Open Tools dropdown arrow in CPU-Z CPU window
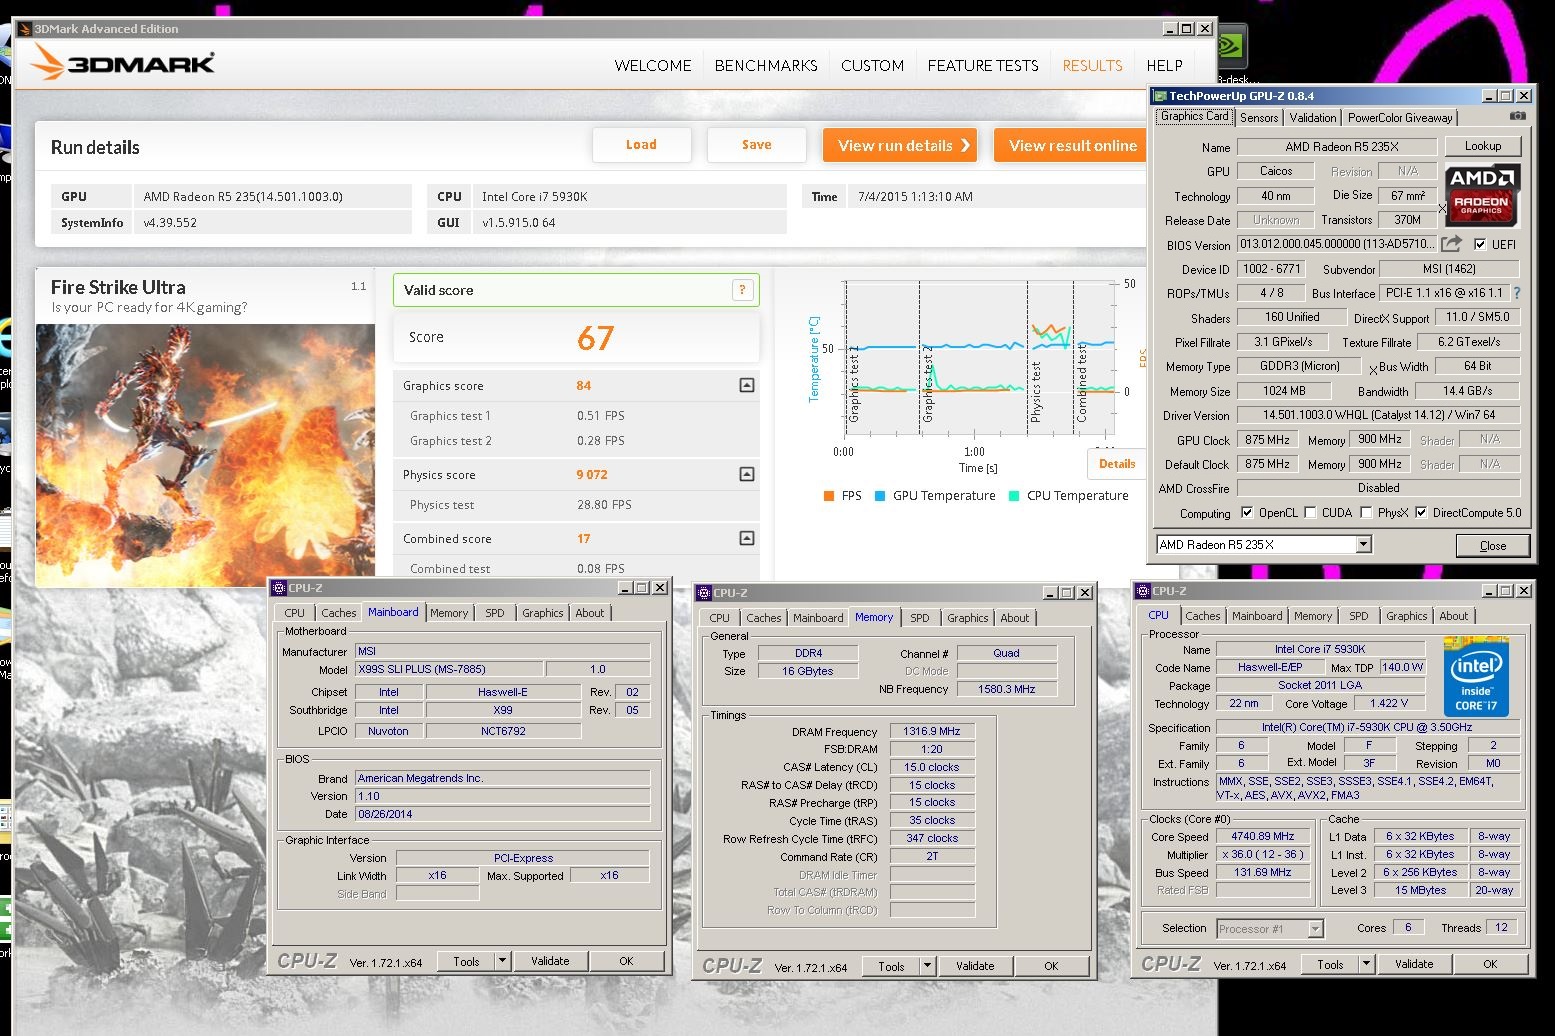Viewport: 1555px width, 1036px height. click(1367, 964)
